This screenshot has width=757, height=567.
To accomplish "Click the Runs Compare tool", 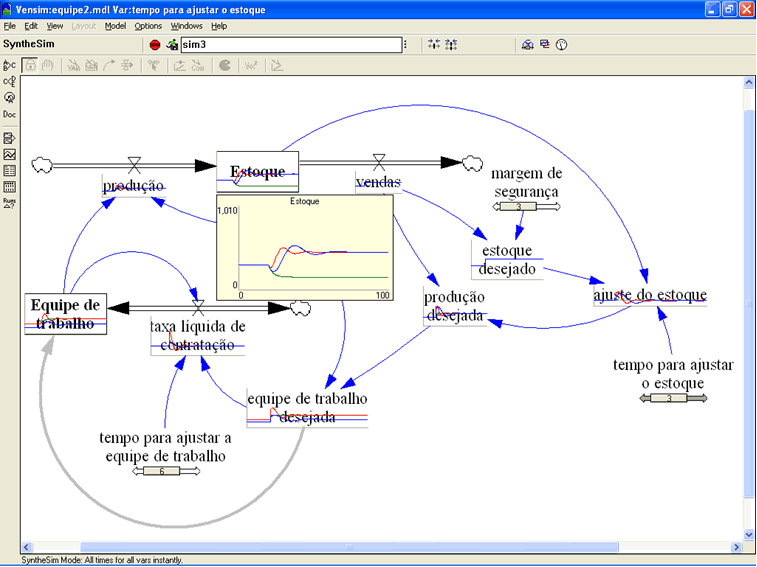I will pyautogui.click(x=9, y=202).
